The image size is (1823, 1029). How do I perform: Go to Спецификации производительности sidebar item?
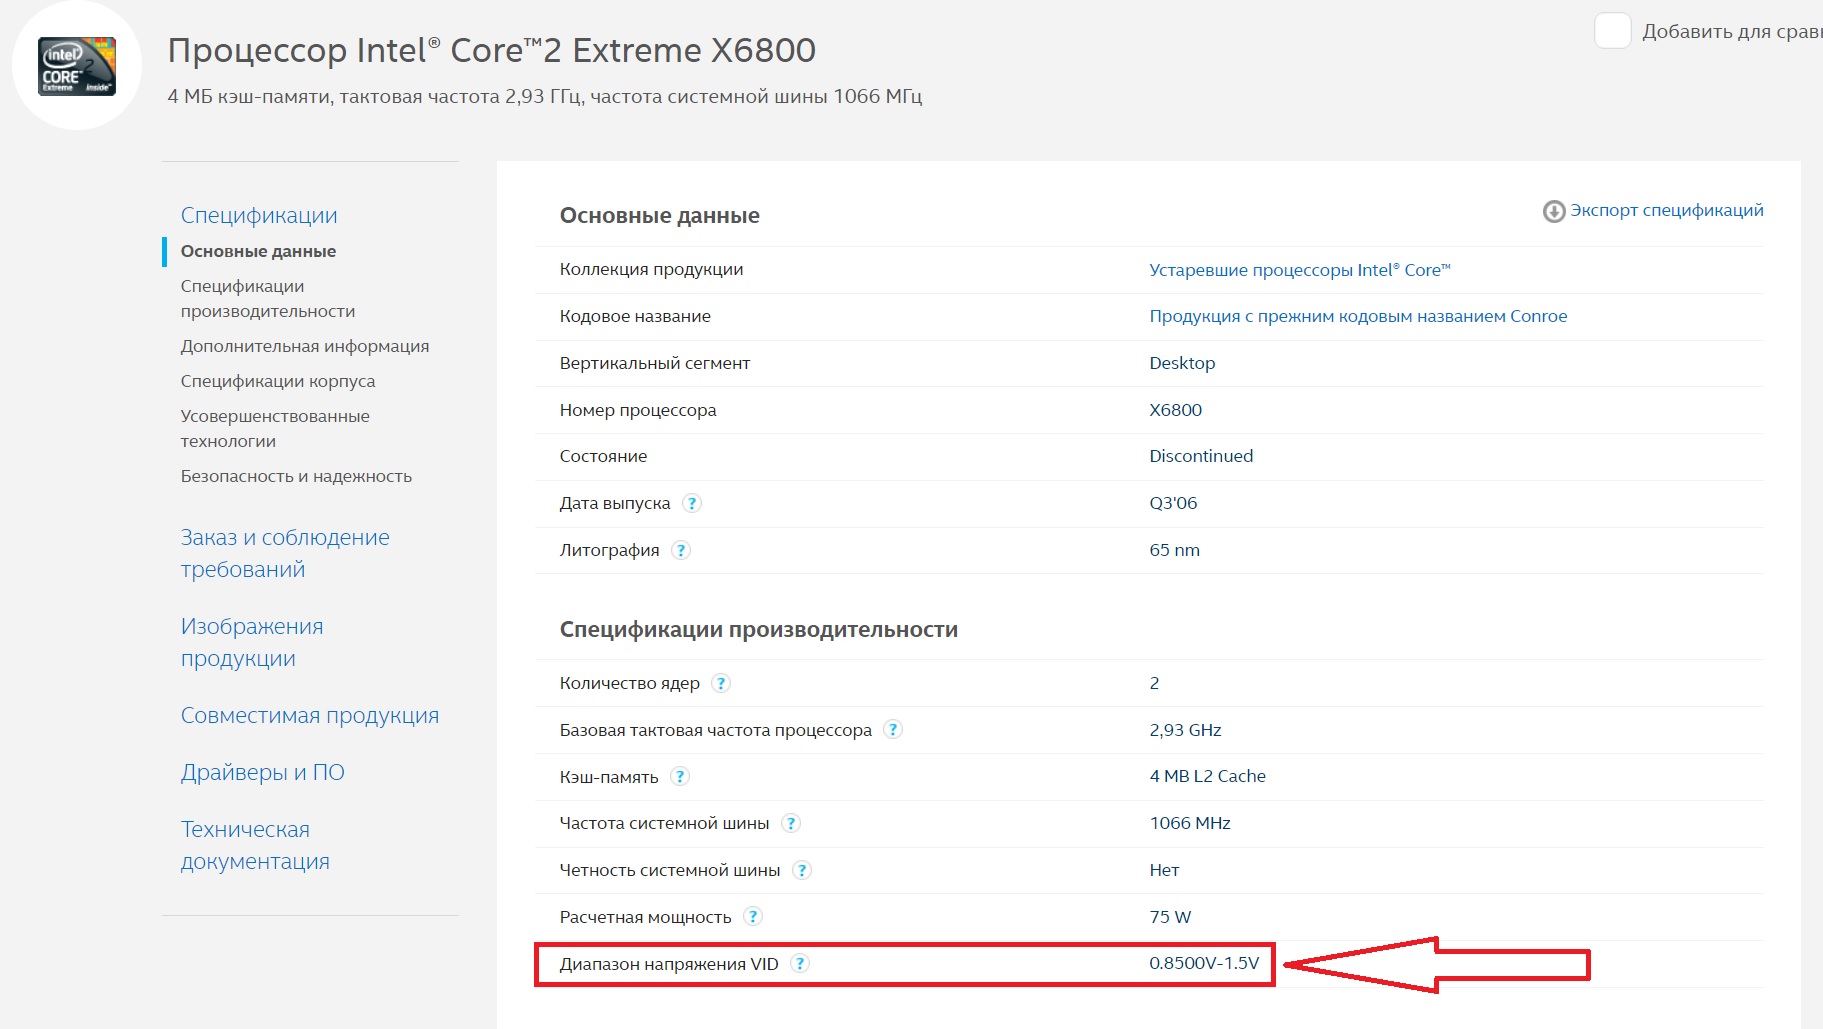[268, 298]
